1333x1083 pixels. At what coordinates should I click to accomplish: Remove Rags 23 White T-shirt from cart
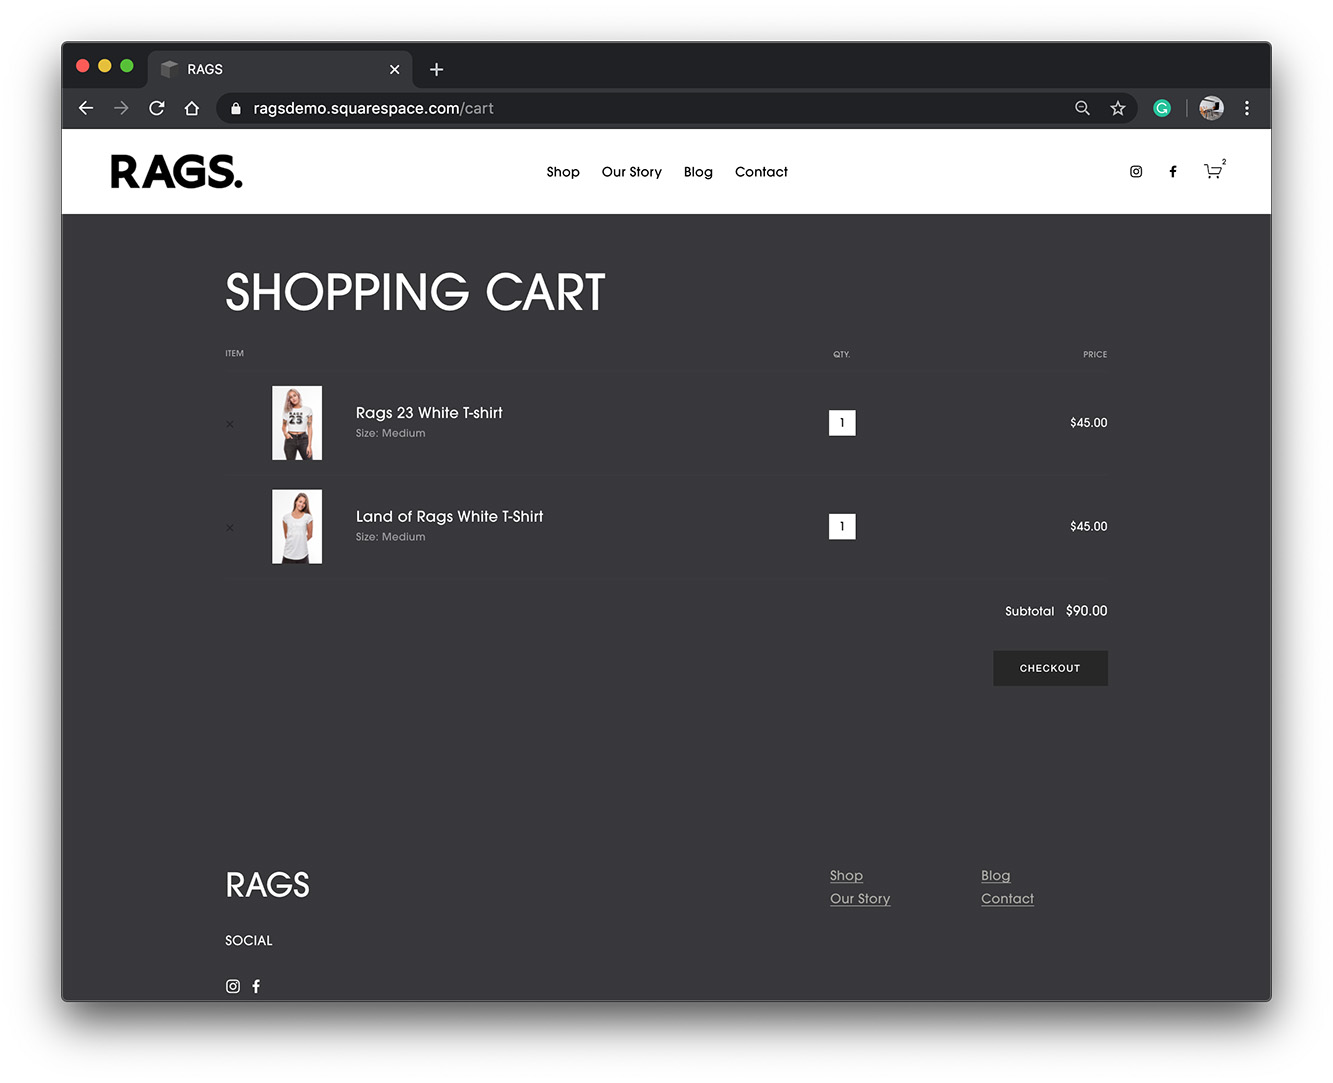tap(230, 424)
